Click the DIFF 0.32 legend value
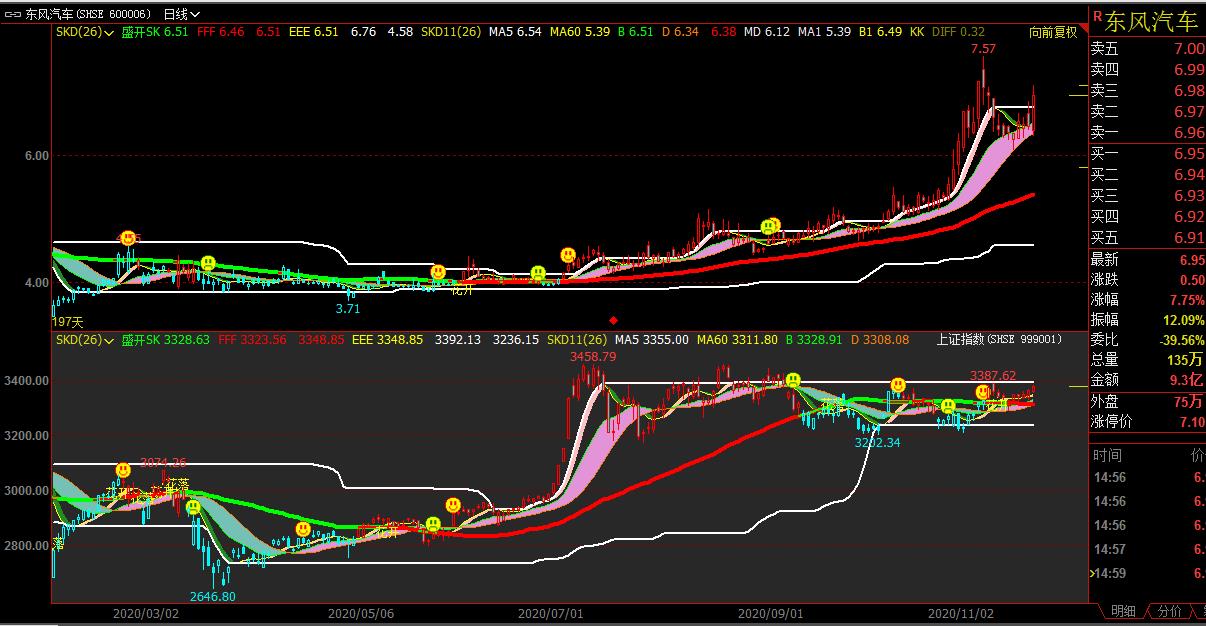The width and height of the screenshot is (1206, 626). 958,32
